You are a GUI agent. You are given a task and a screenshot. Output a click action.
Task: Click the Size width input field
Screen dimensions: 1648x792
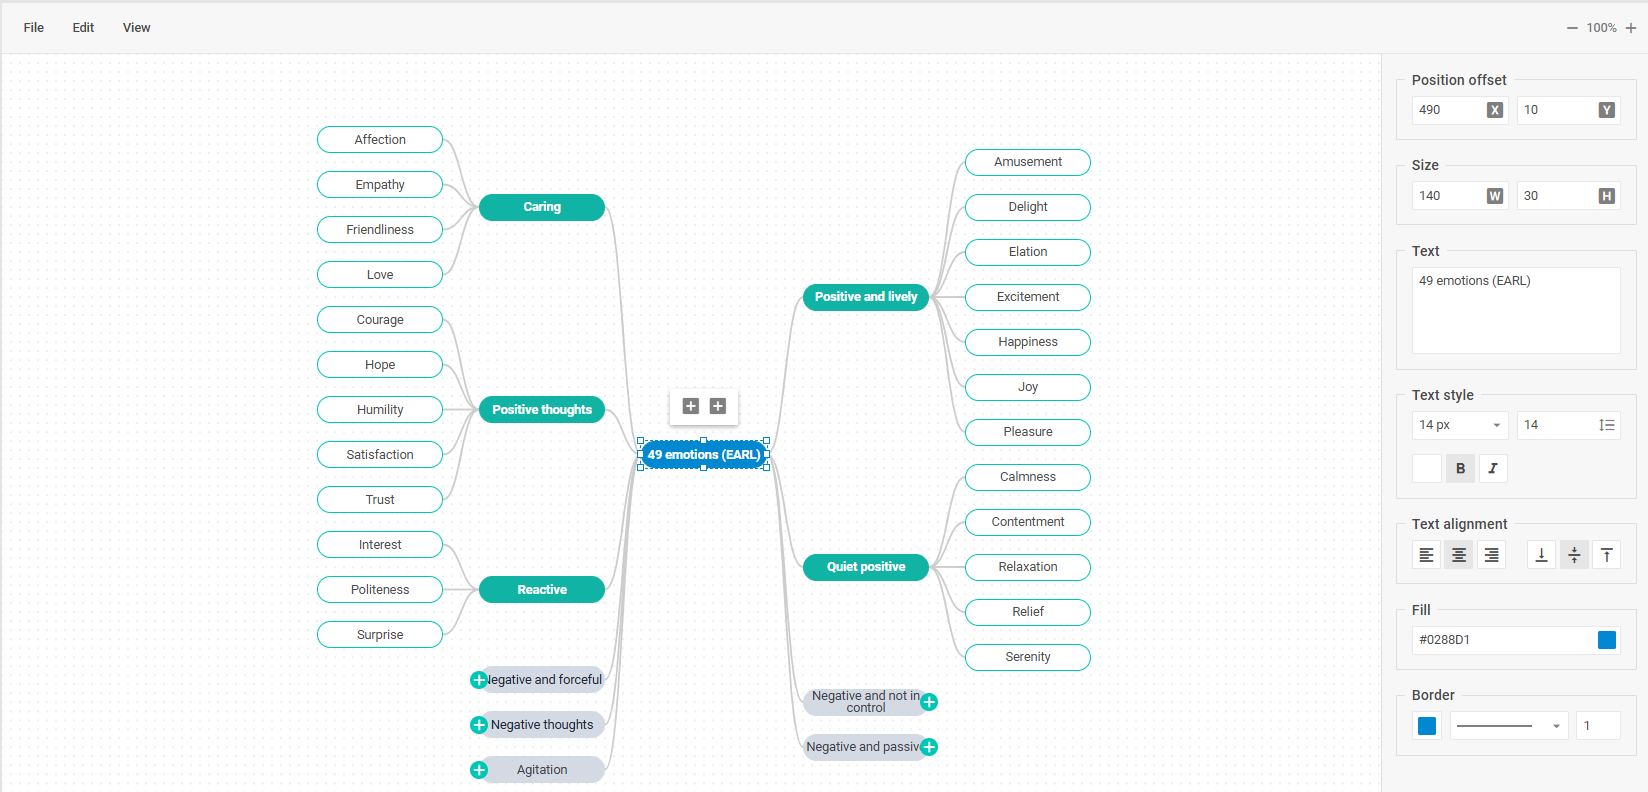tap(1449, 196)
